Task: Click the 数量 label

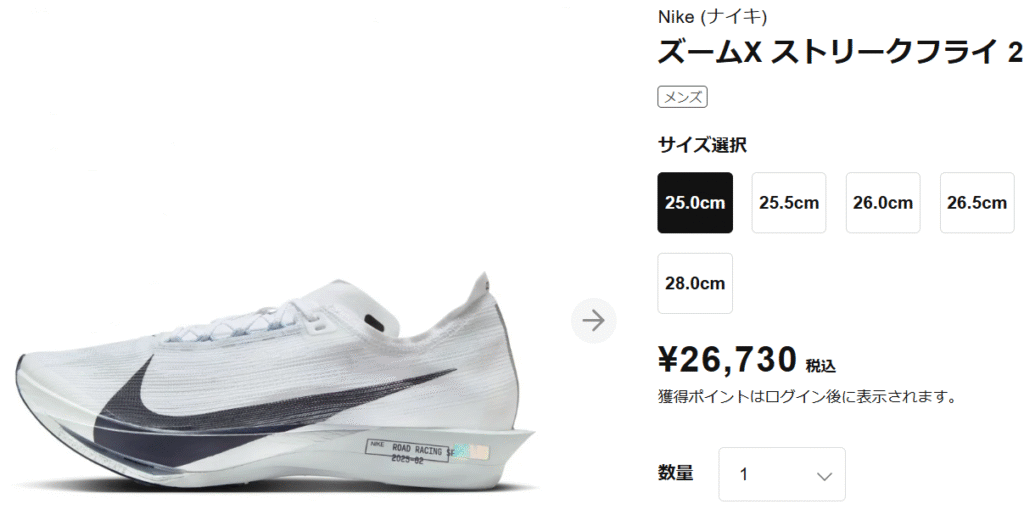Action: click(676, 473)
